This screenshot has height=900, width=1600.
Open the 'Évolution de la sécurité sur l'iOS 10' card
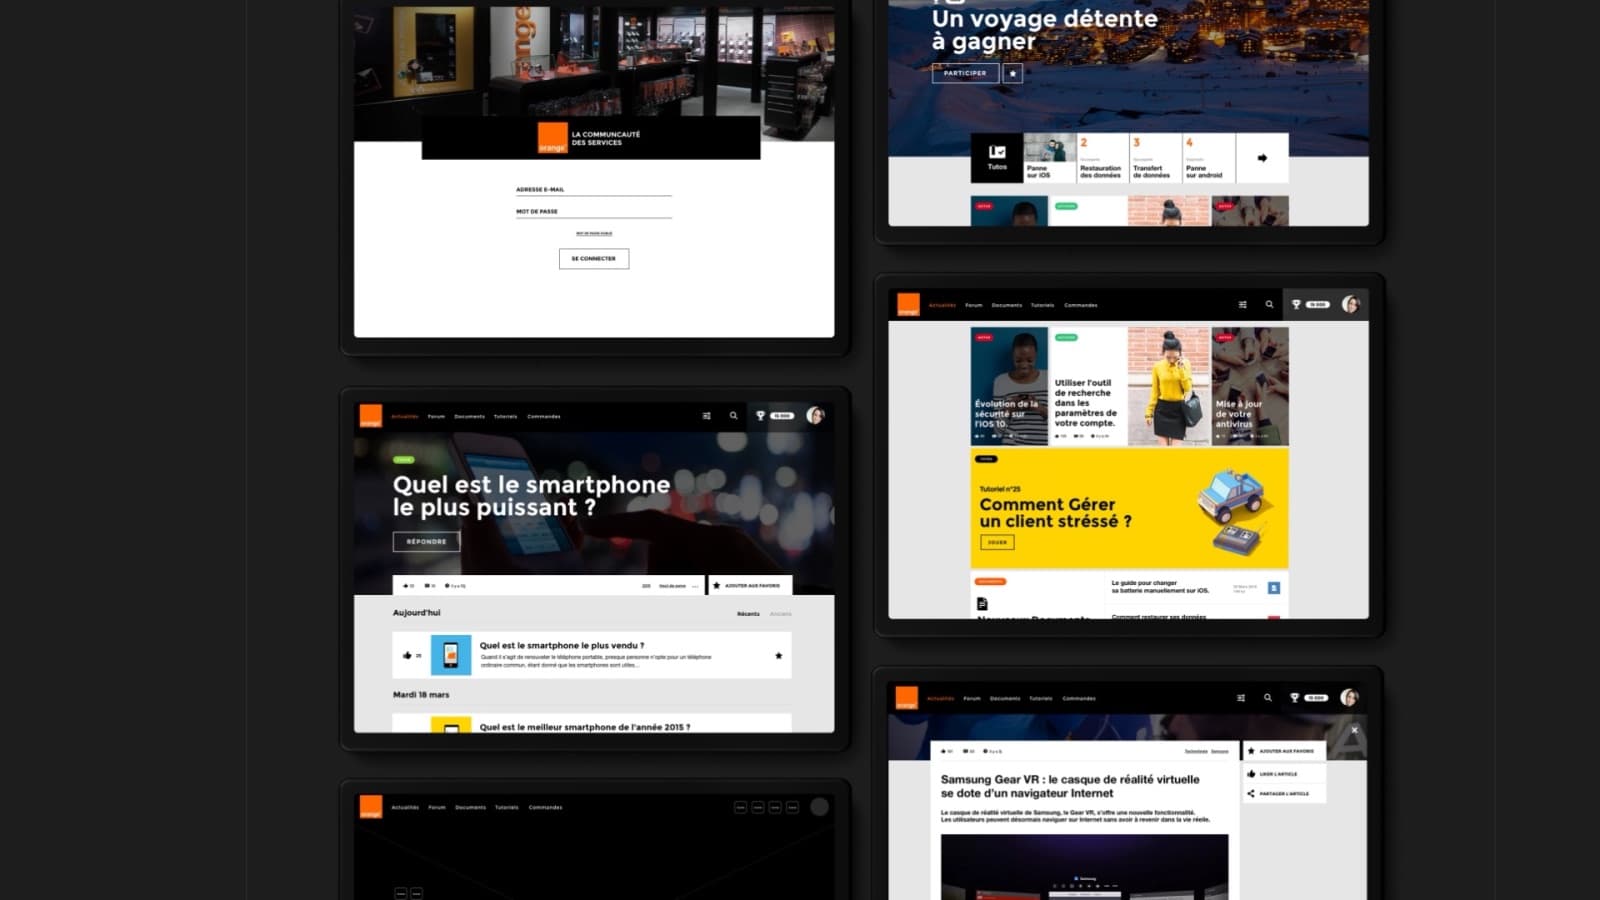[1009, 386]
